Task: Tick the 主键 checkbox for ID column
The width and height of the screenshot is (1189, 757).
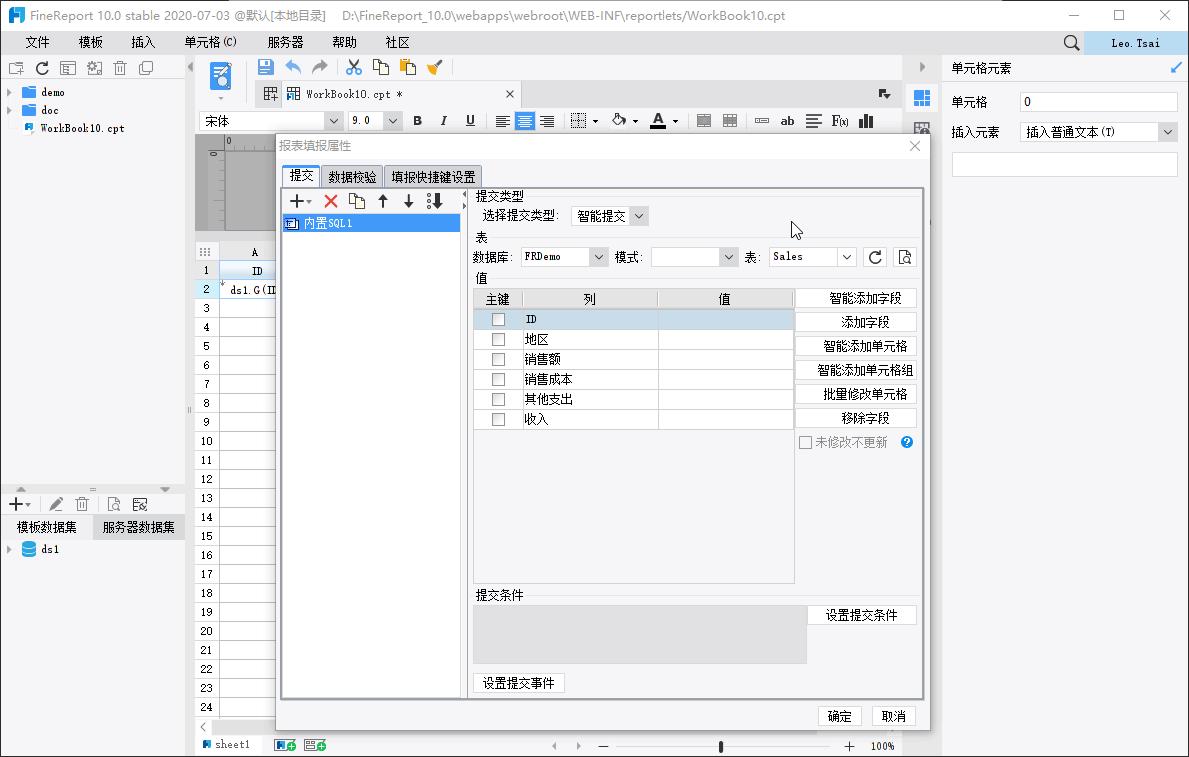Action: pos(497,318)
